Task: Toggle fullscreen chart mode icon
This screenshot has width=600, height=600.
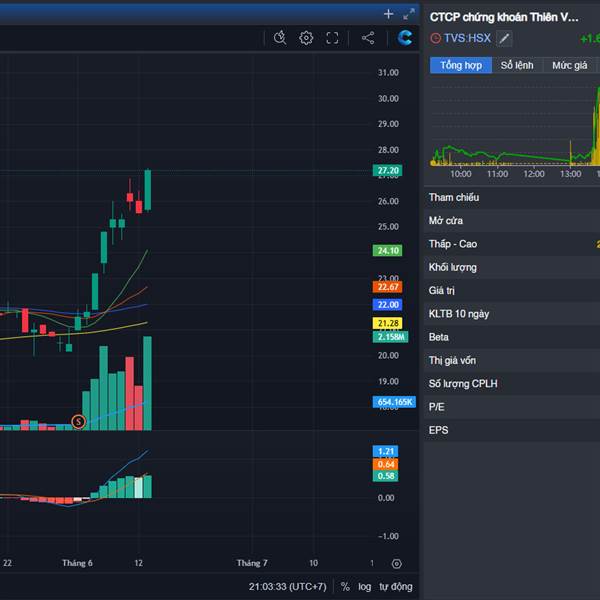Action: (332, 38)
